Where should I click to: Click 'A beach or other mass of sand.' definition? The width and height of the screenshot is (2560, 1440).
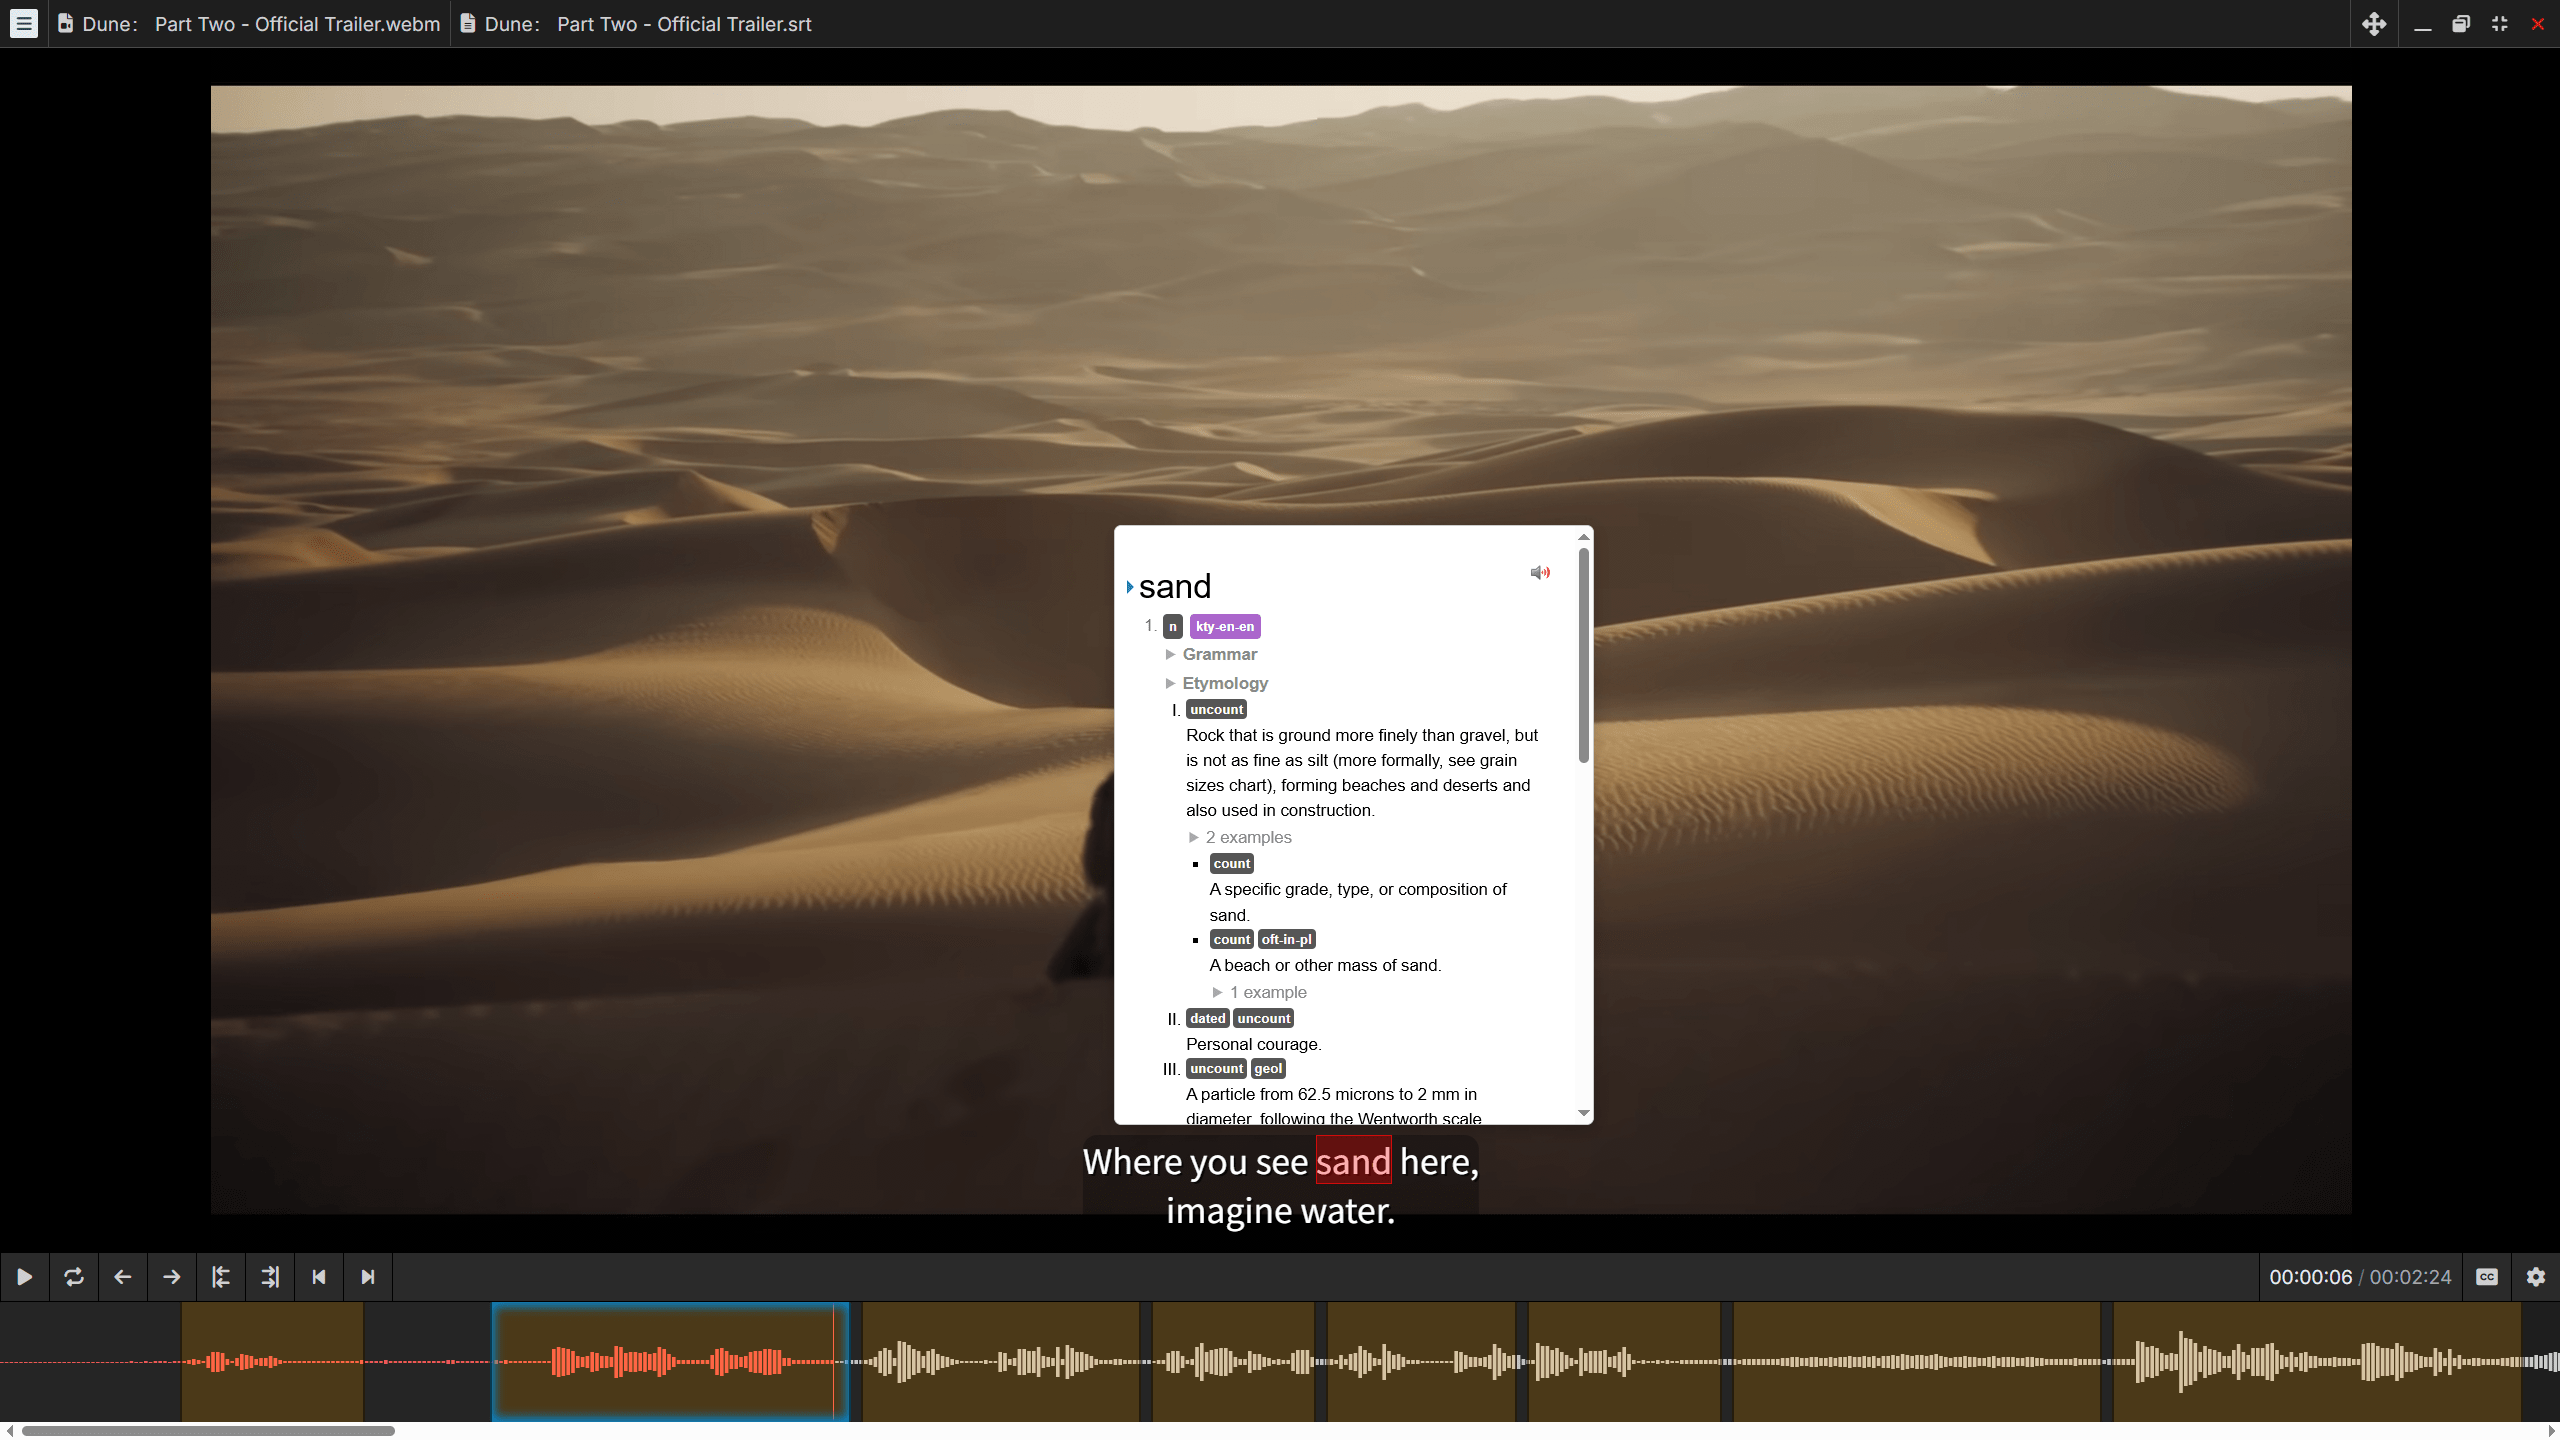pos(1325,965)
